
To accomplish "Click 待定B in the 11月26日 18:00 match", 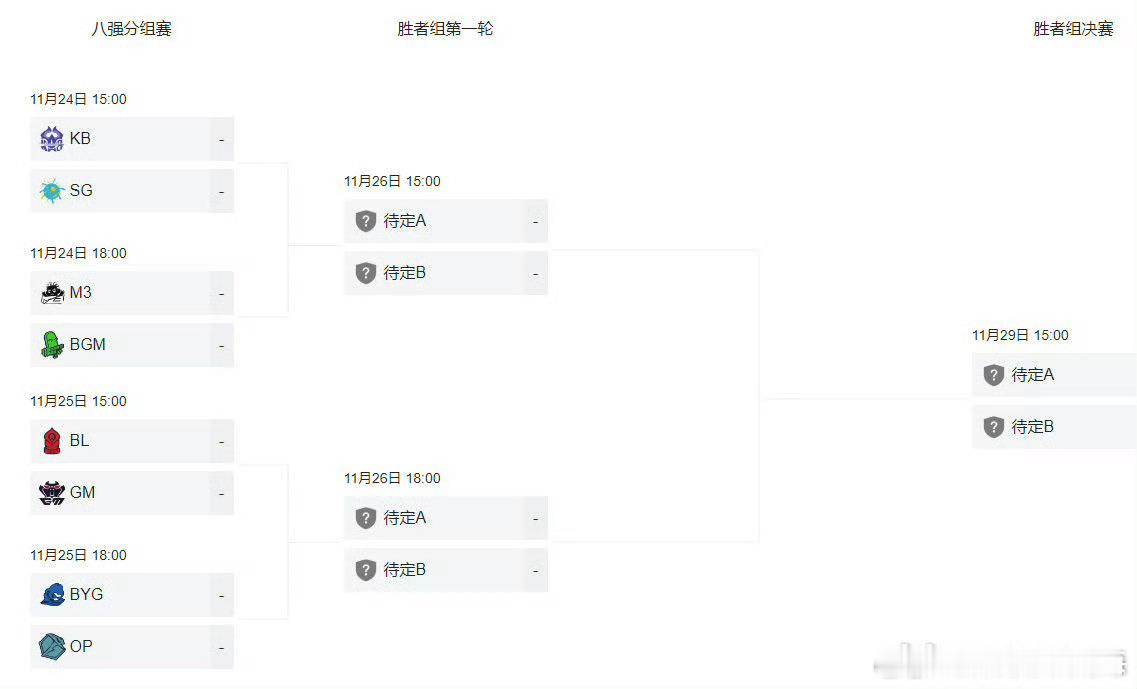I will 405,570.
